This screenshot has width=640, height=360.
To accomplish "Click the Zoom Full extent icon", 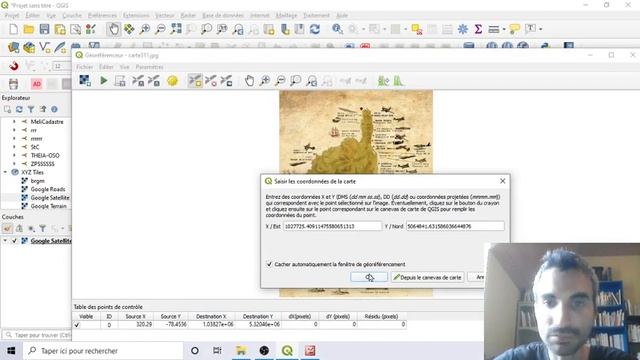I will (176, 29).
